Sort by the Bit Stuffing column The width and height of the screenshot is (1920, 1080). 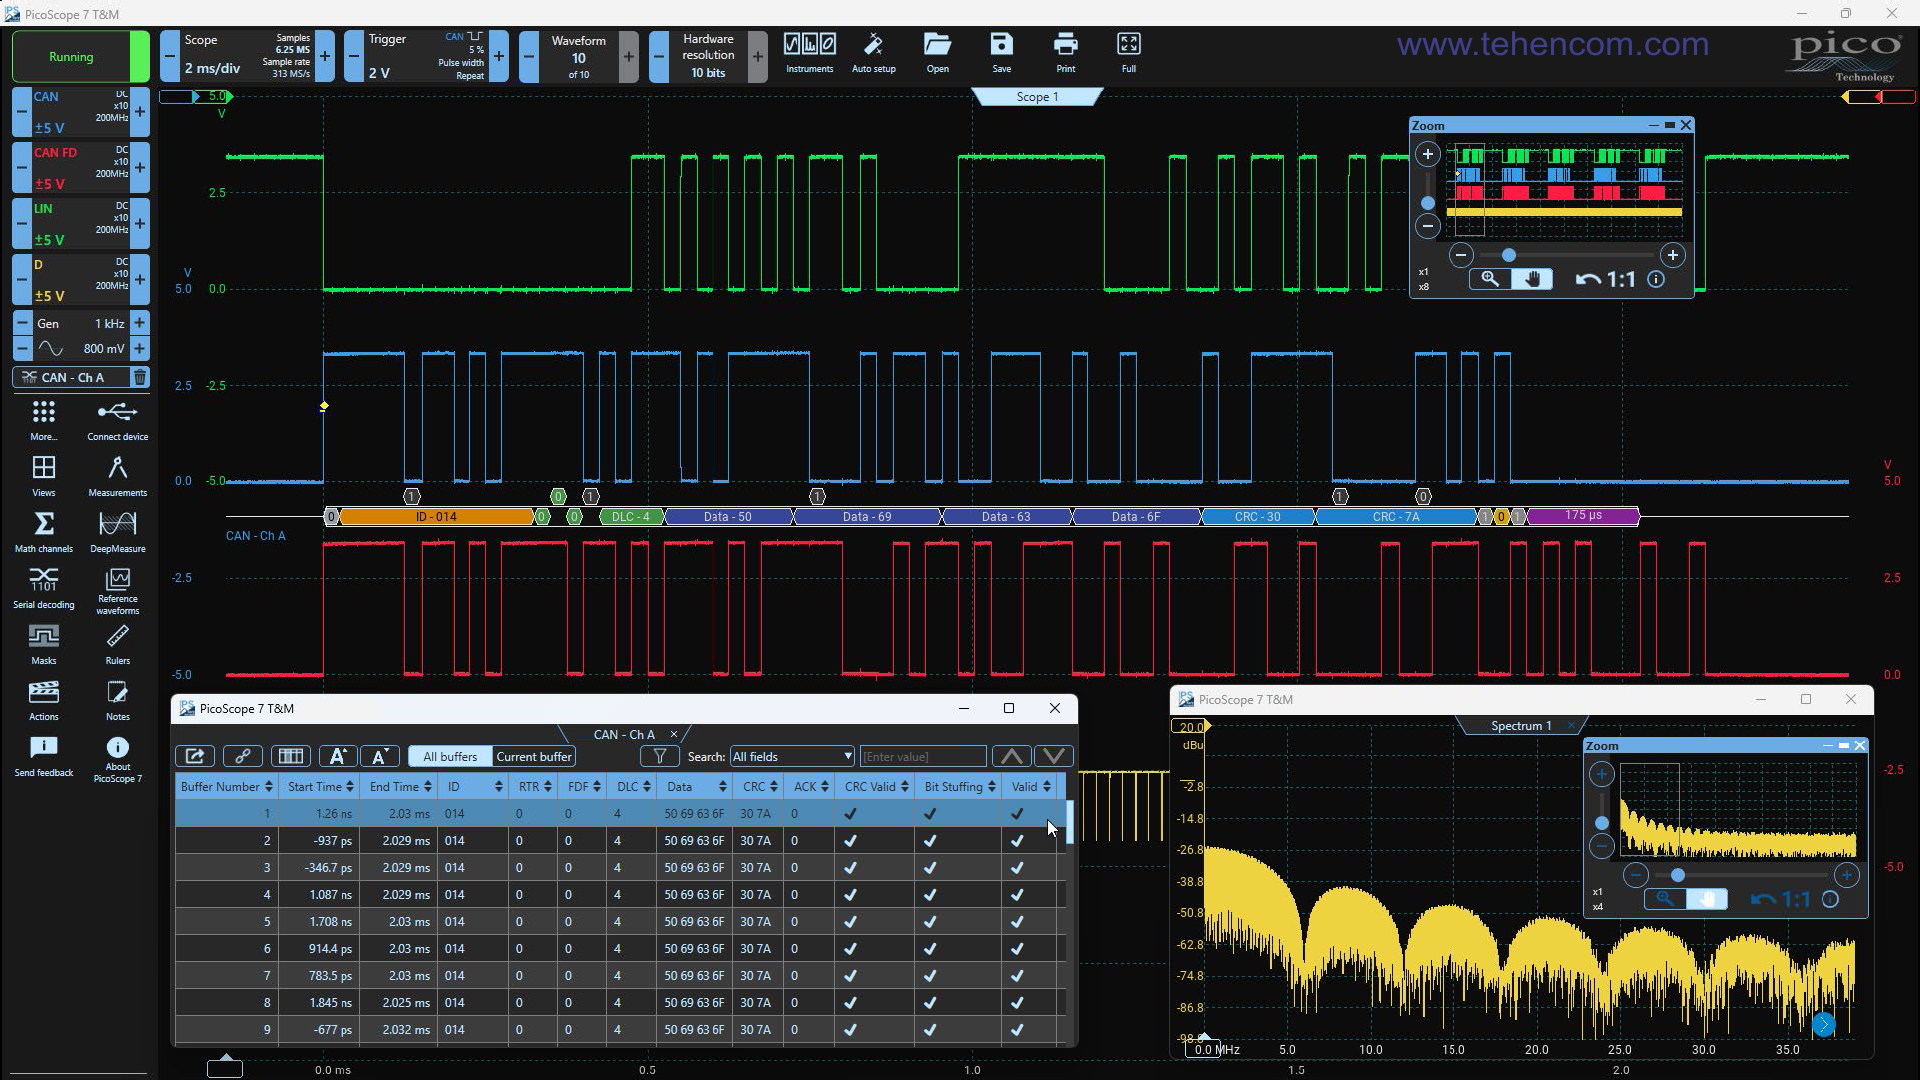960,786
